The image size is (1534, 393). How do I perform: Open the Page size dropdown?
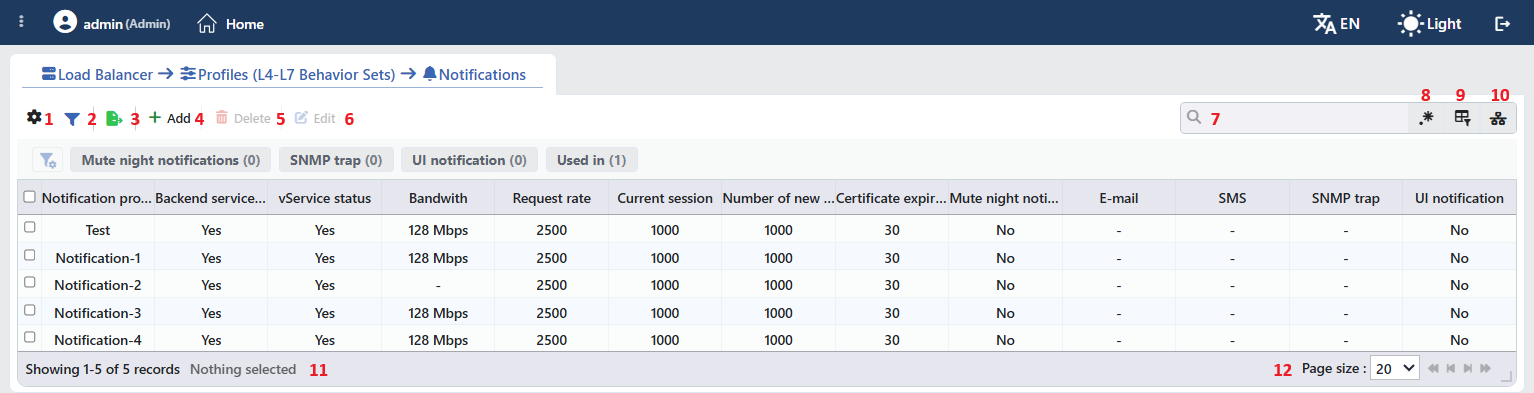click(1395, 368)
